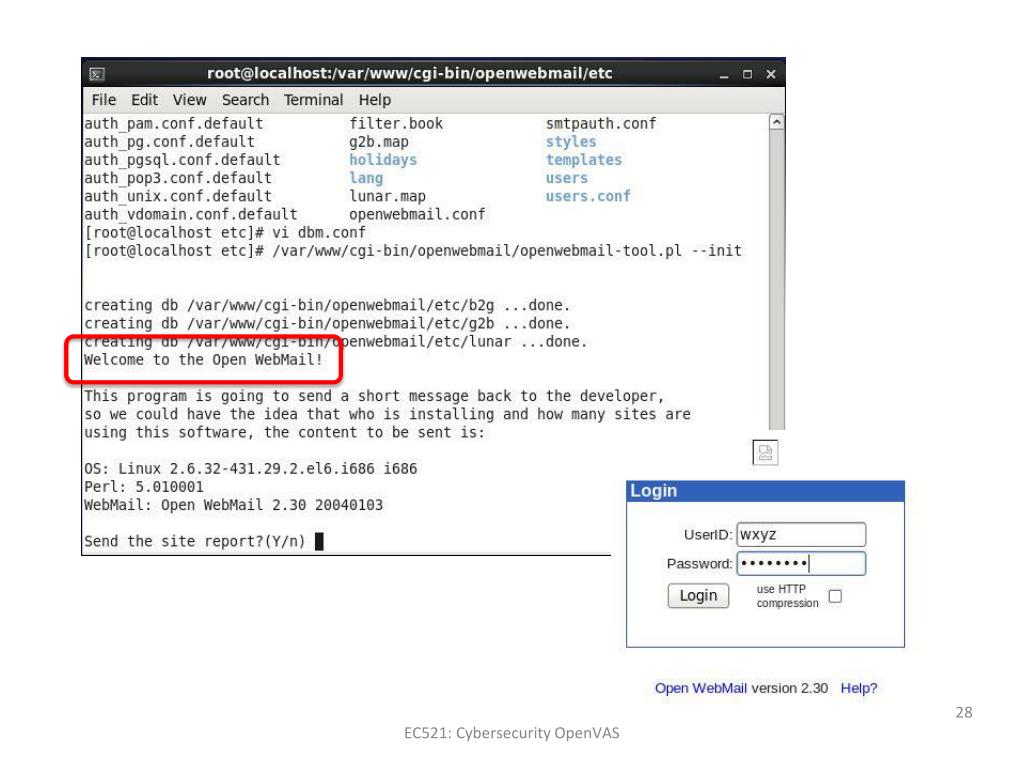1024x768 pixels.
Task: Click 'Welcome to the Open WebMail!' text
Action: pyautogui.click(x=204, y=360)
